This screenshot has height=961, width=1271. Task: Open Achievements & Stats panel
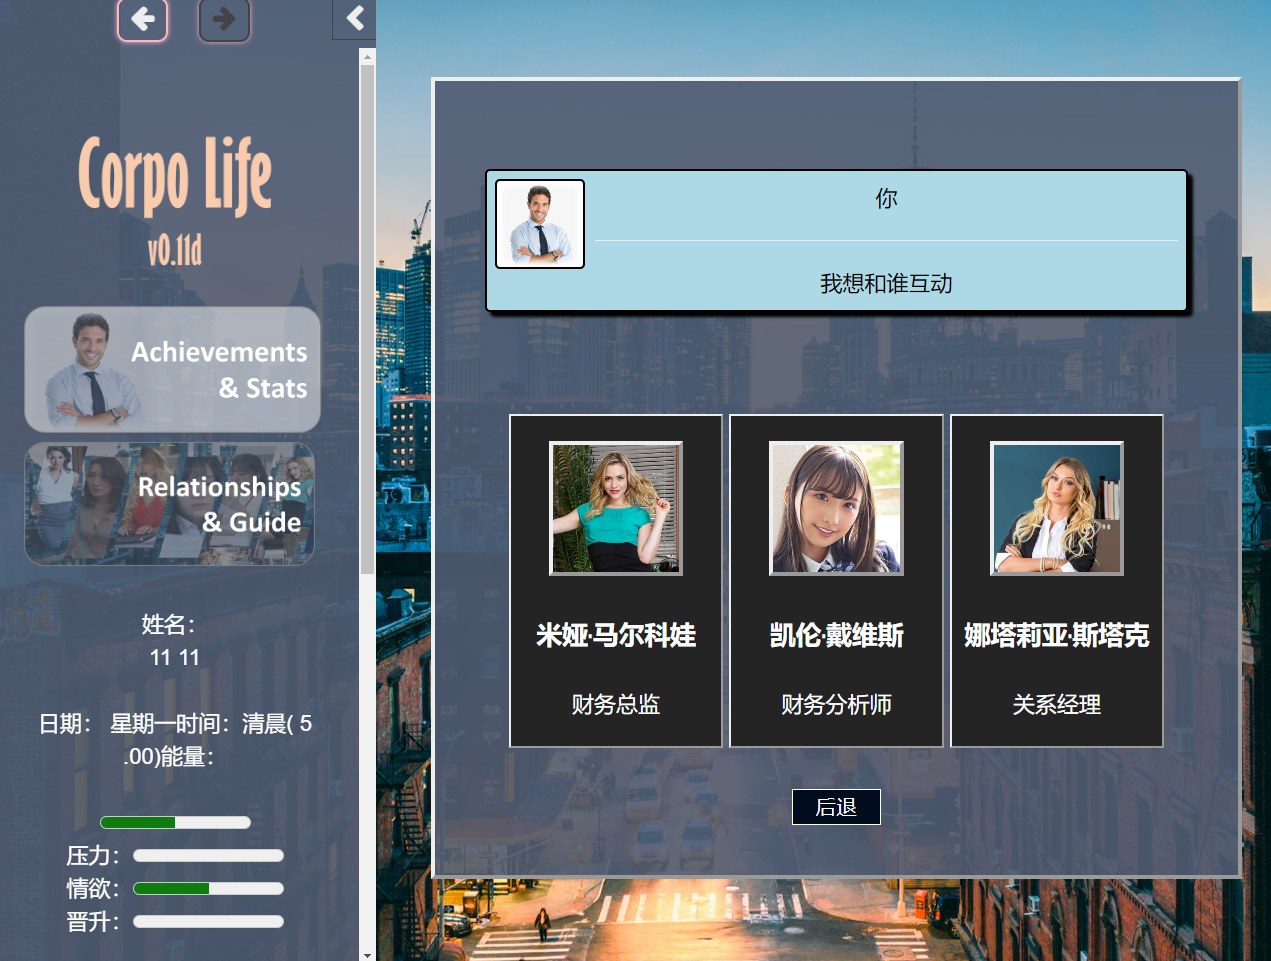(x=172, y=369)
